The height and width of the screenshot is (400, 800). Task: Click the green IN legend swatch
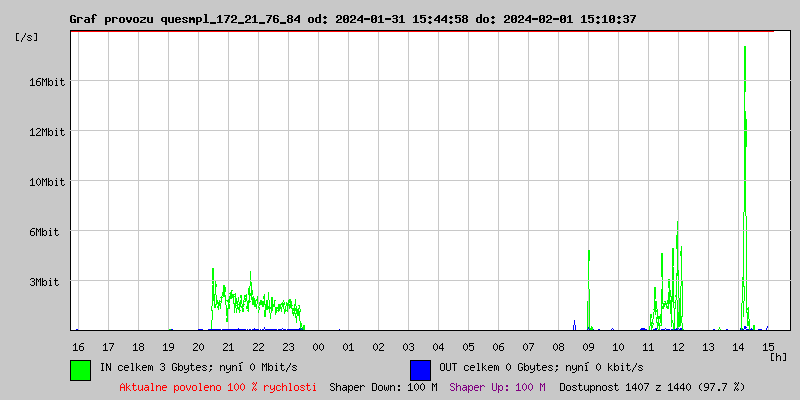(80, 369)
